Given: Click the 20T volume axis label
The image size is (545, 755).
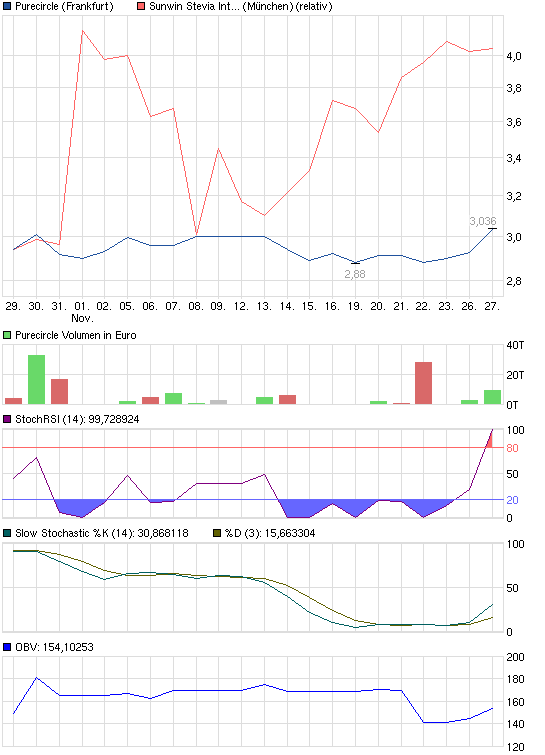Looking at the screenshot, I should pos(515,375).
